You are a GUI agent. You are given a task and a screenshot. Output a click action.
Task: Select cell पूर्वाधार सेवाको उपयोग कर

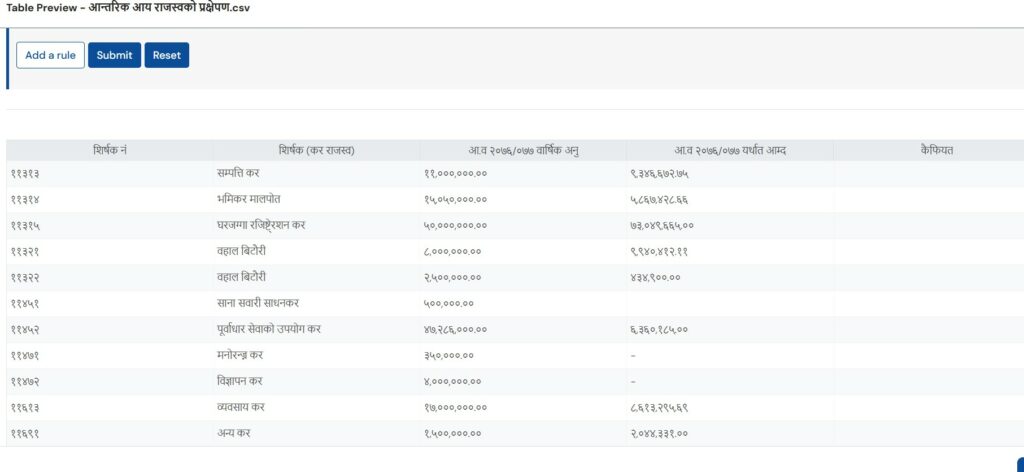point(317,330)
